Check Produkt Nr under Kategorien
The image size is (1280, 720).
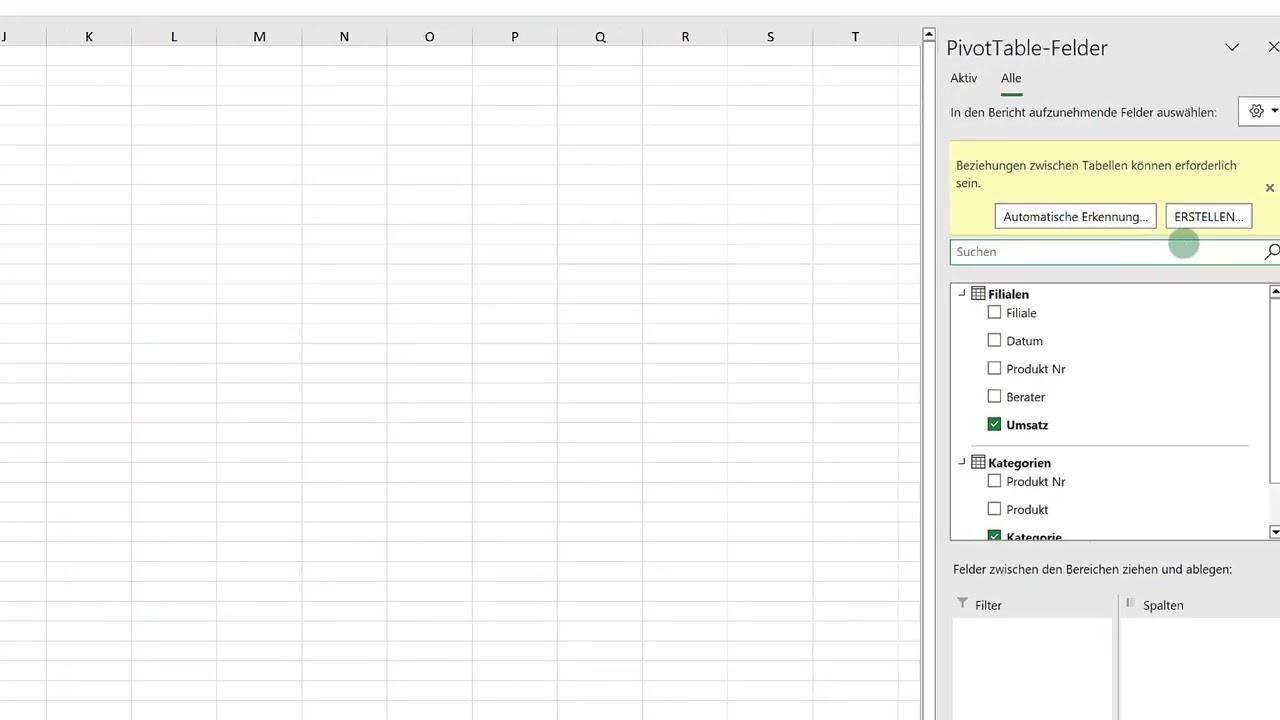tap(994, 481)
